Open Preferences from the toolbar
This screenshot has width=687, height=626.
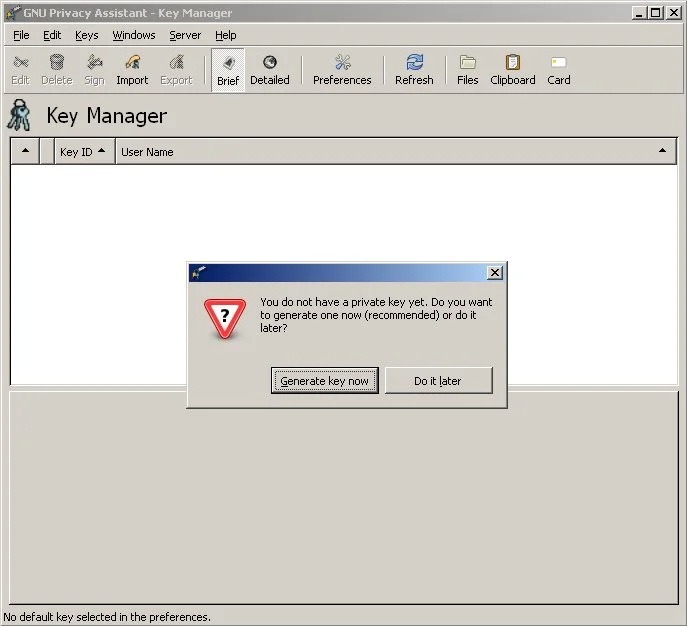point(342,69)
